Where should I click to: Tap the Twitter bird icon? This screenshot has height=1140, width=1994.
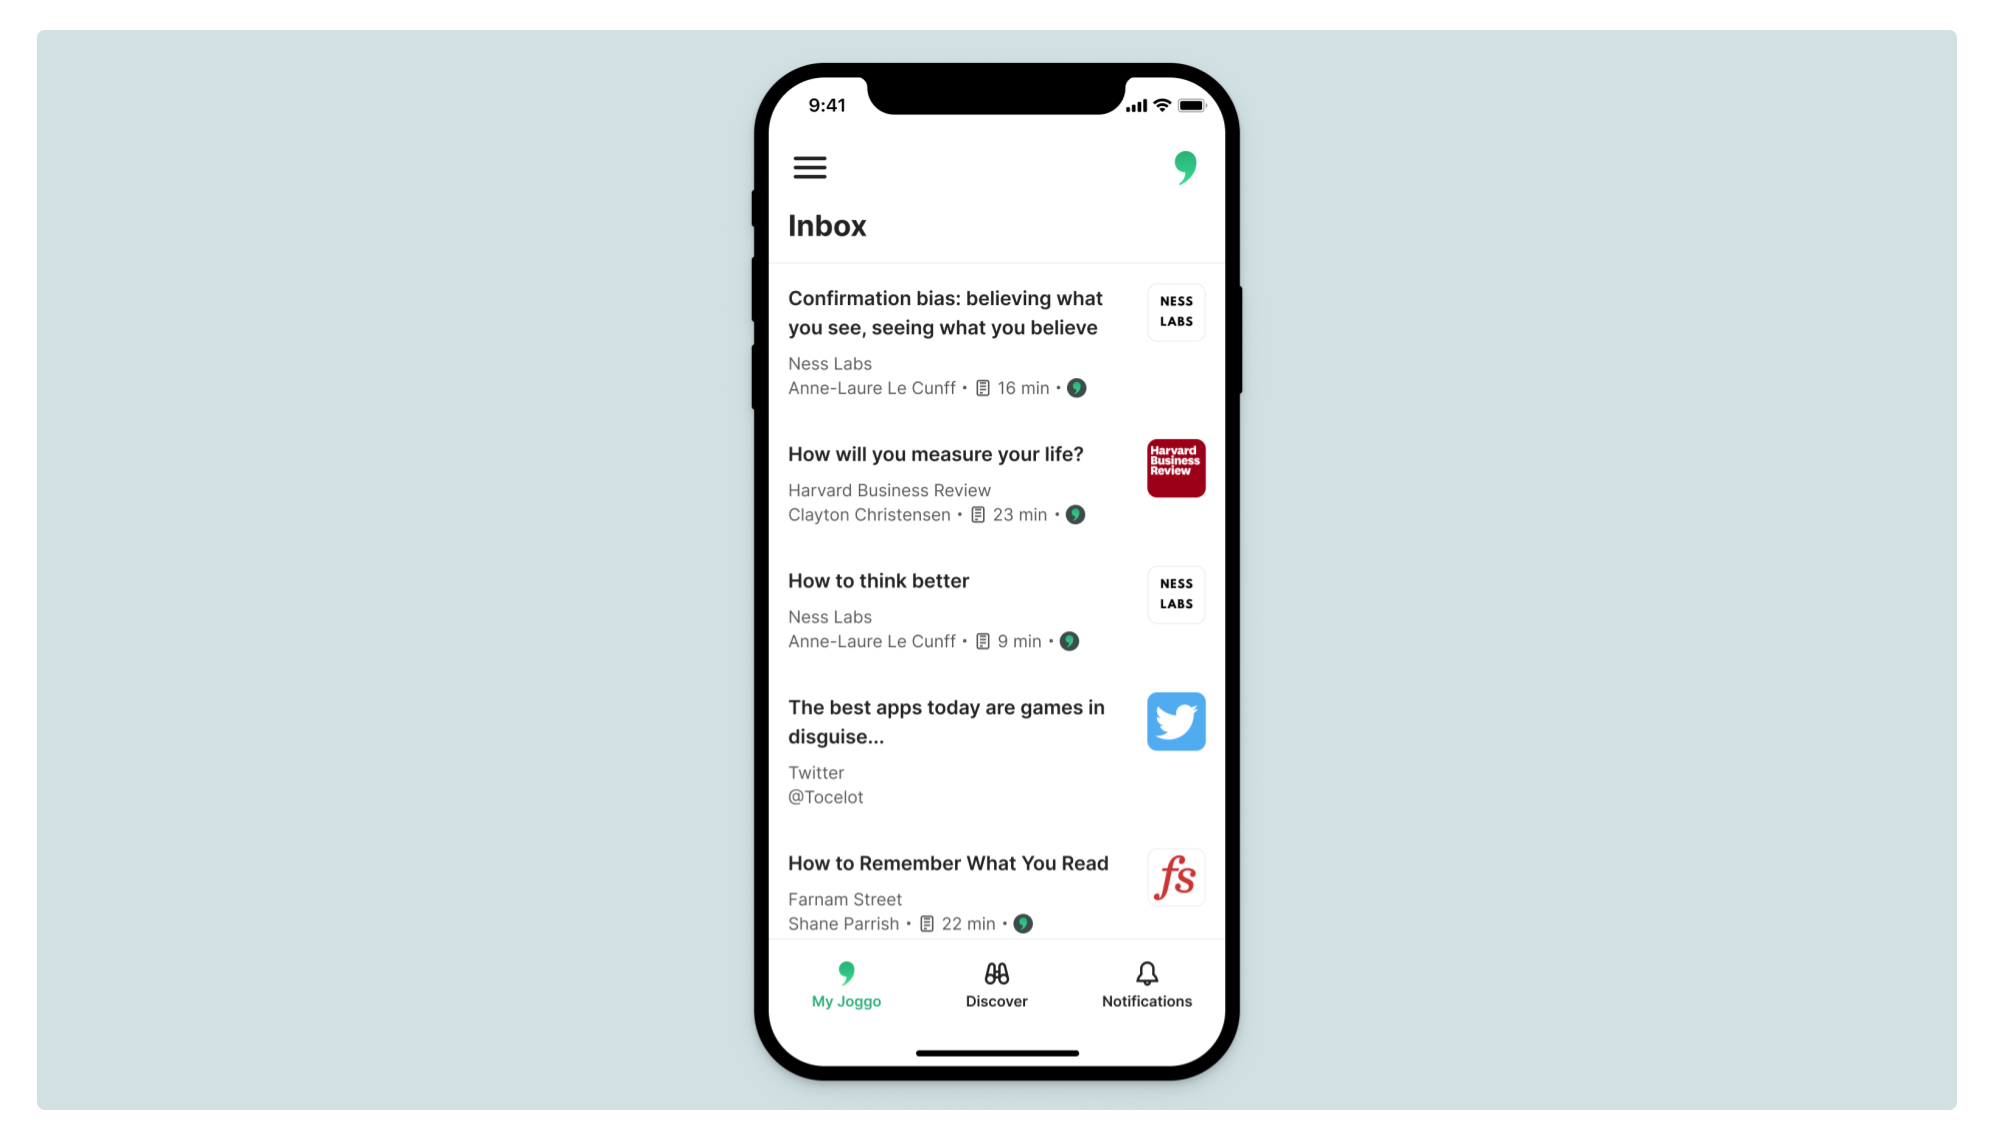click(x=1175, y=722)
